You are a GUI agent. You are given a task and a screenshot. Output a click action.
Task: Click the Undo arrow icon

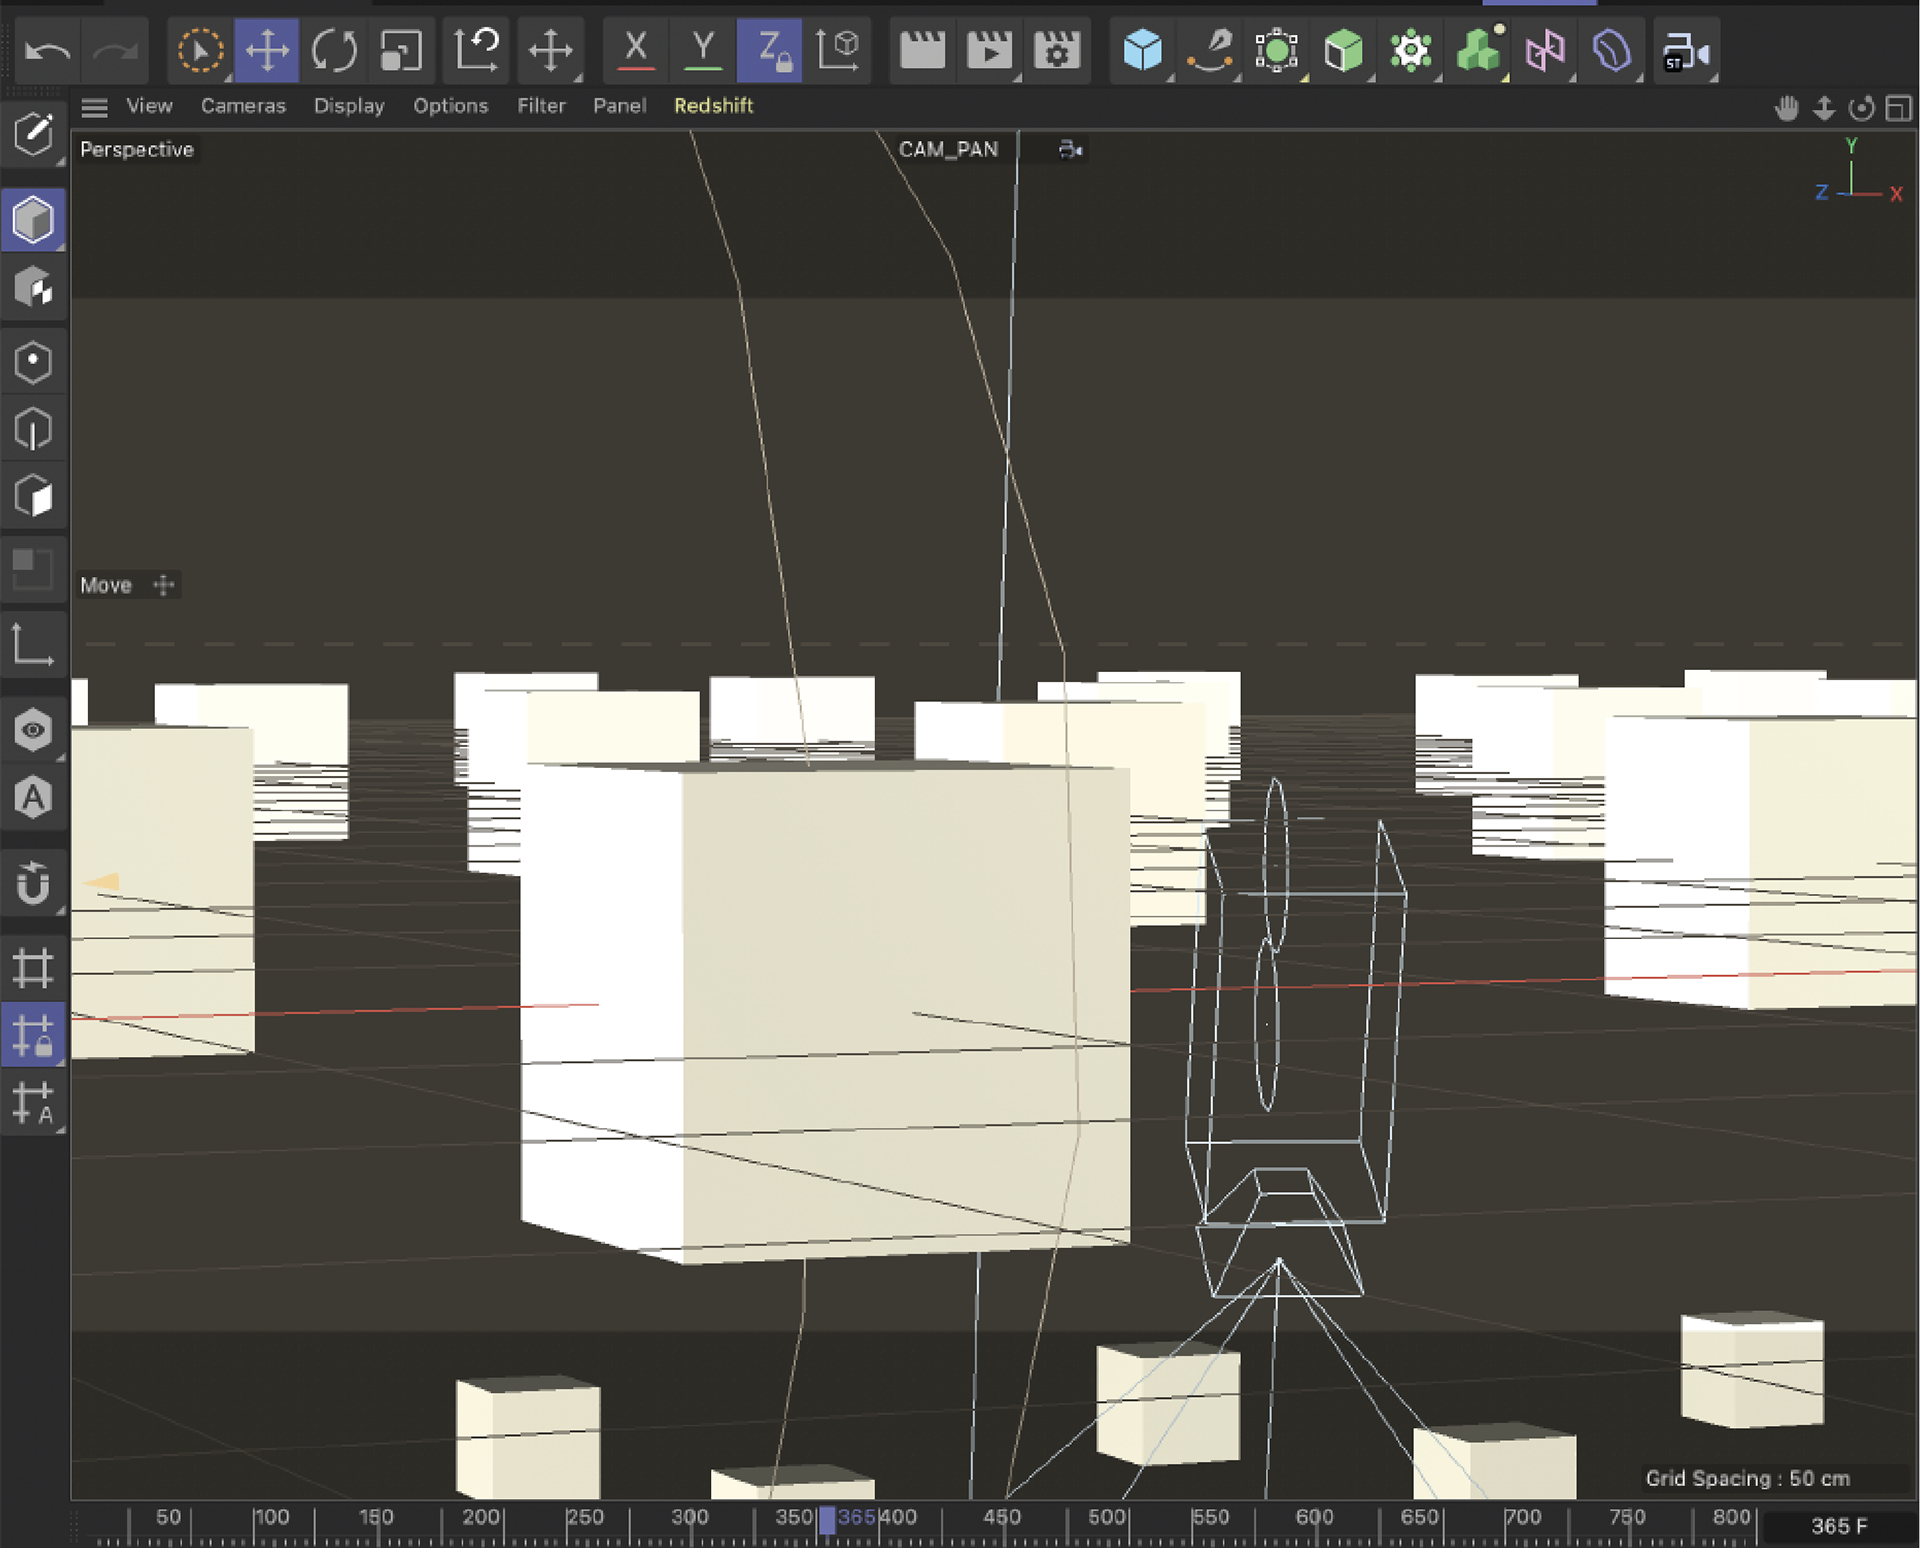tap(47, 50)
